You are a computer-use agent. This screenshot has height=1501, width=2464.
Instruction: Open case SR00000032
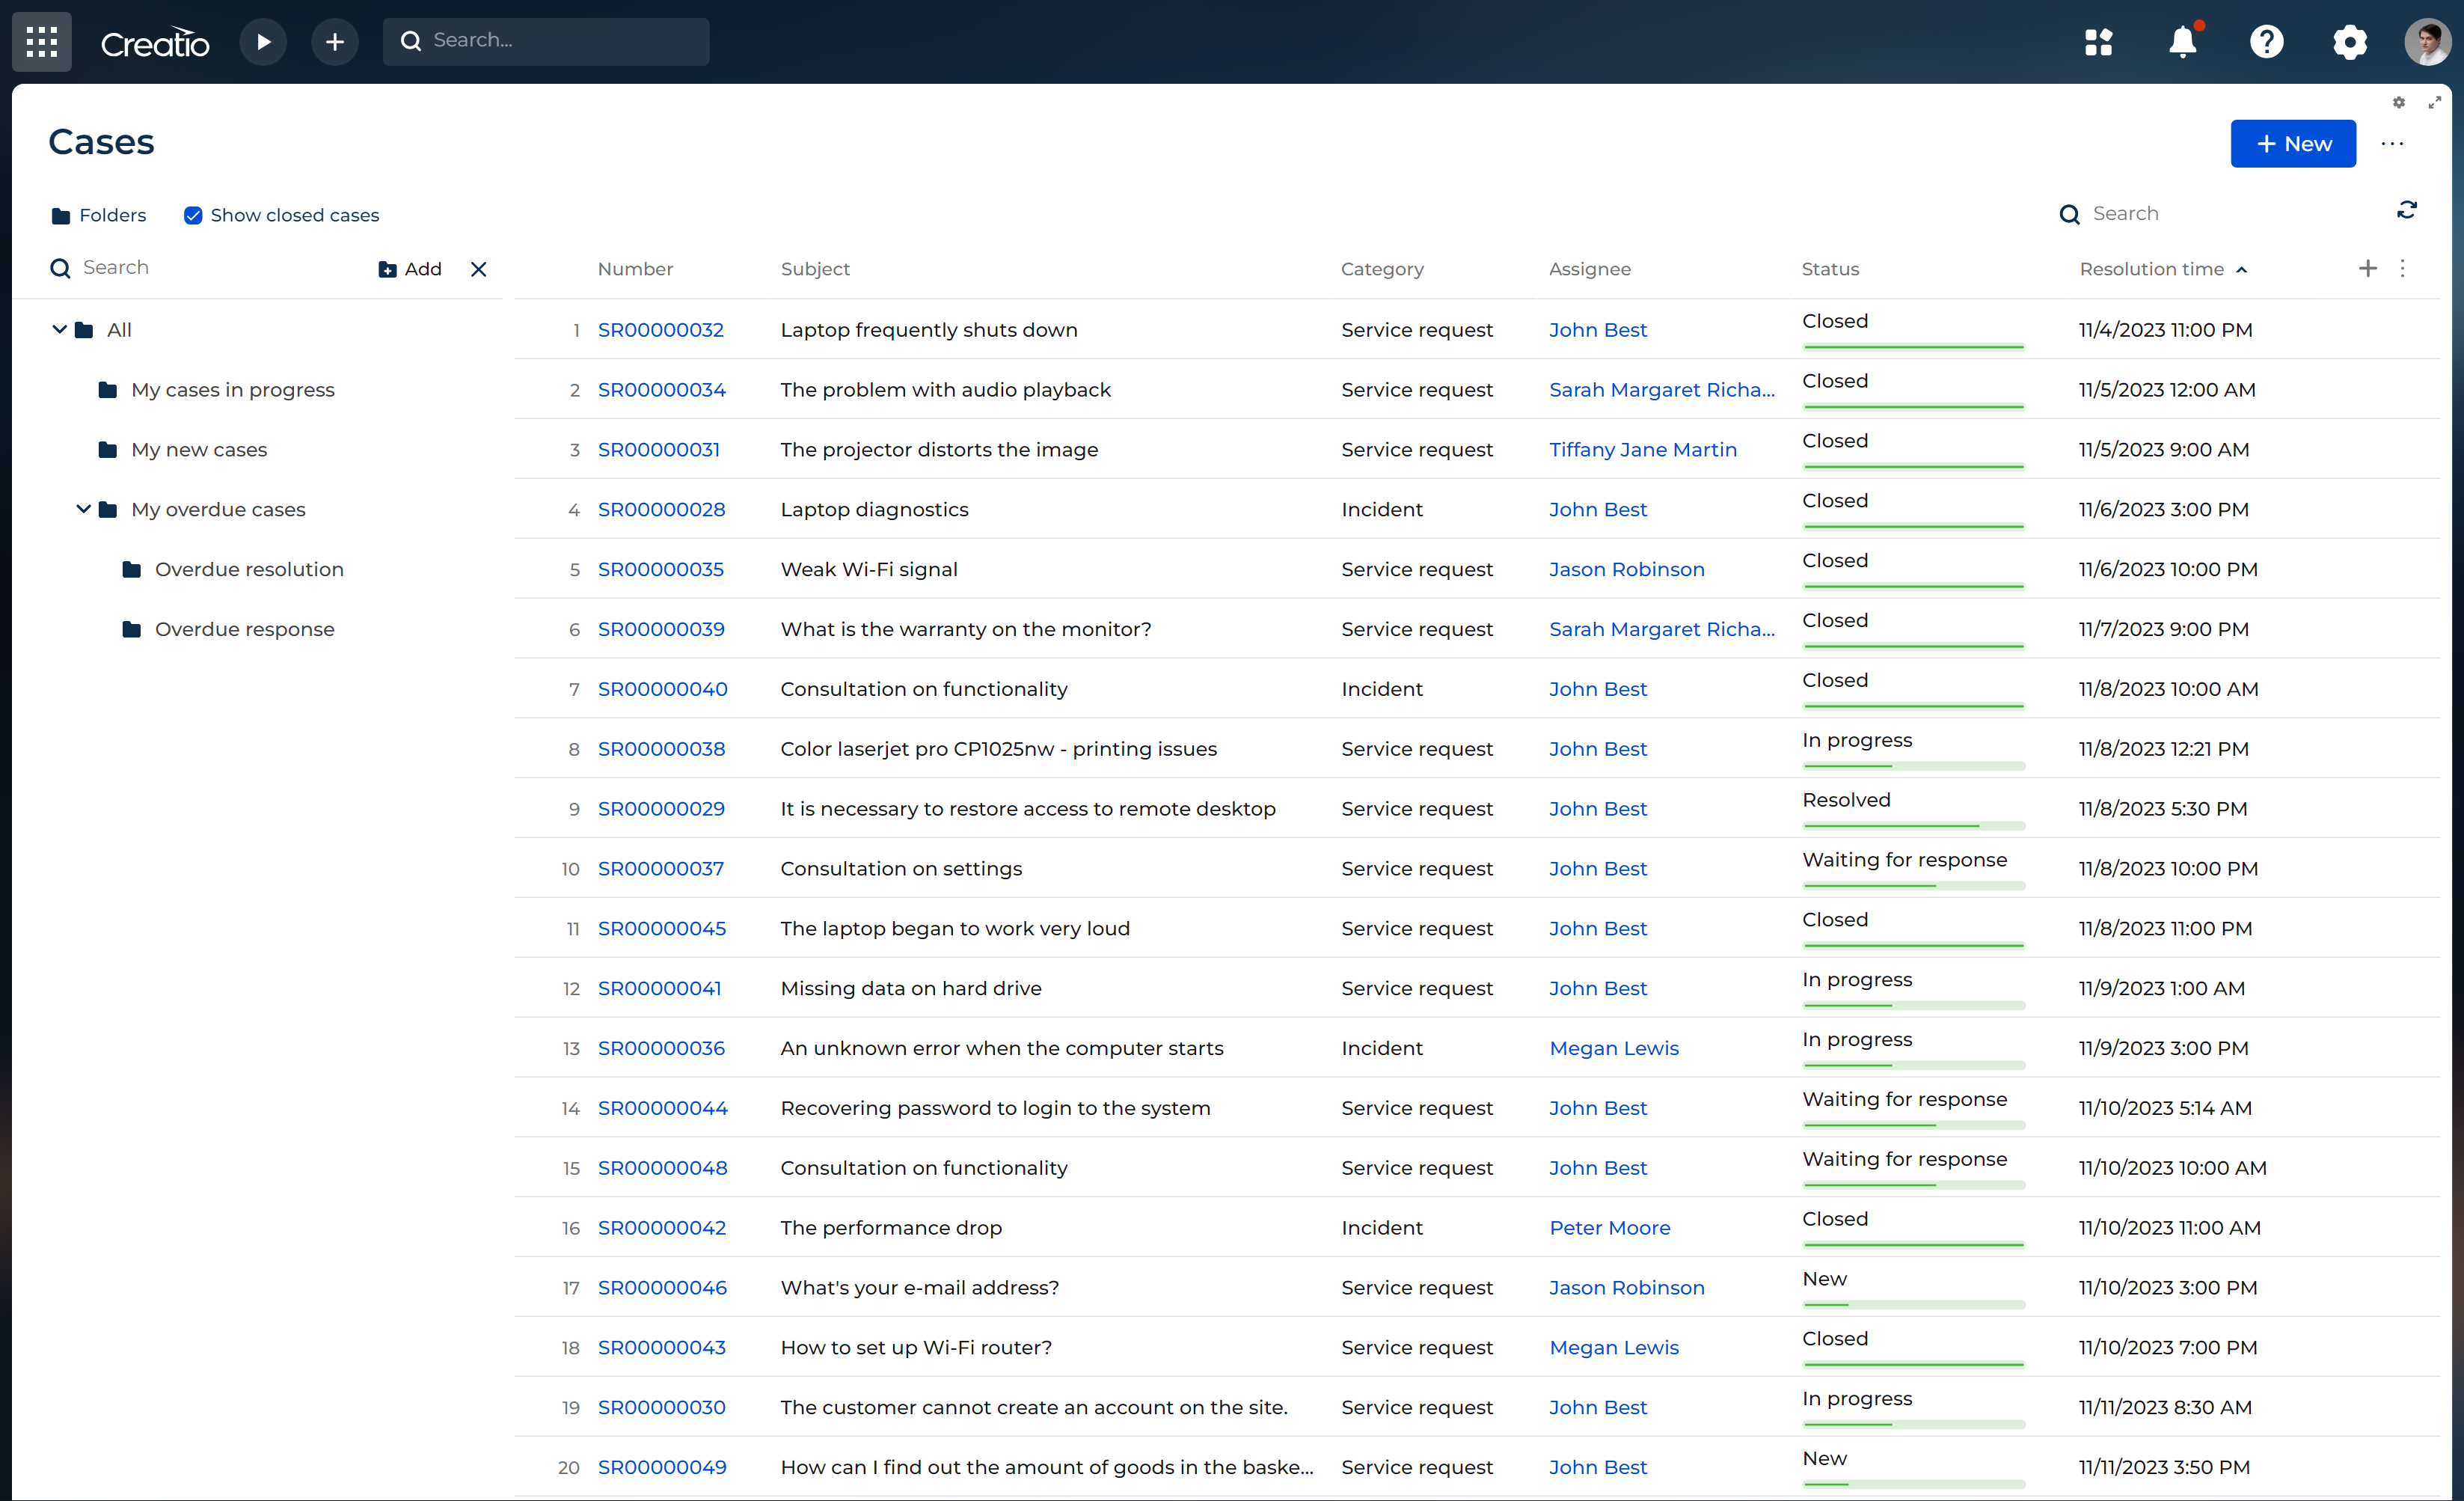tap(660, 329)
